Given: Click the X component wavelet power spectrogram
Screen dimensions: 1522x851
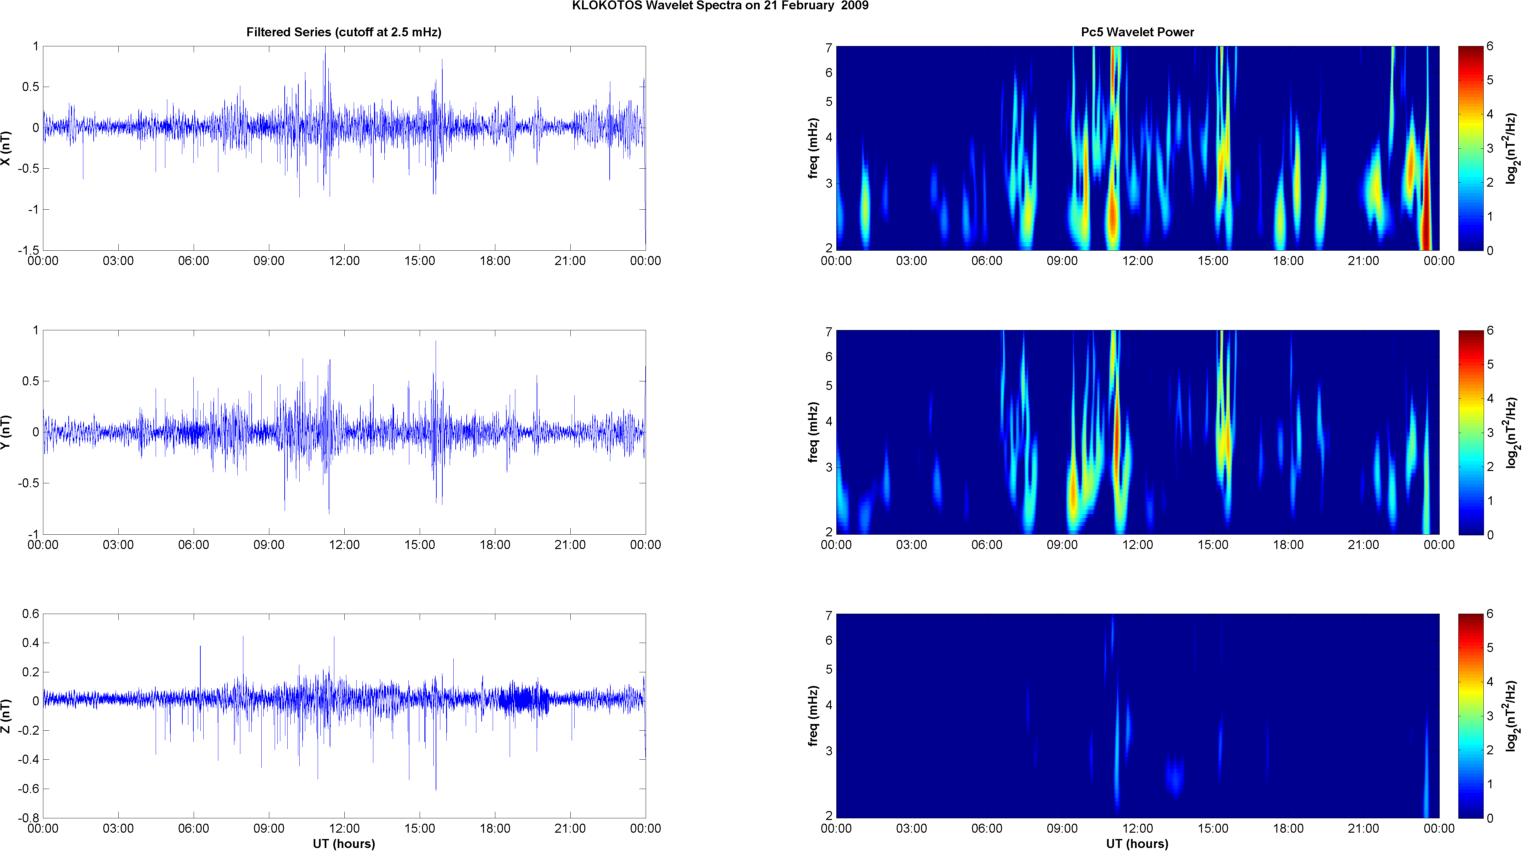Looking at the screenshot, I should pyautogui.click(x=1137, y=148).
